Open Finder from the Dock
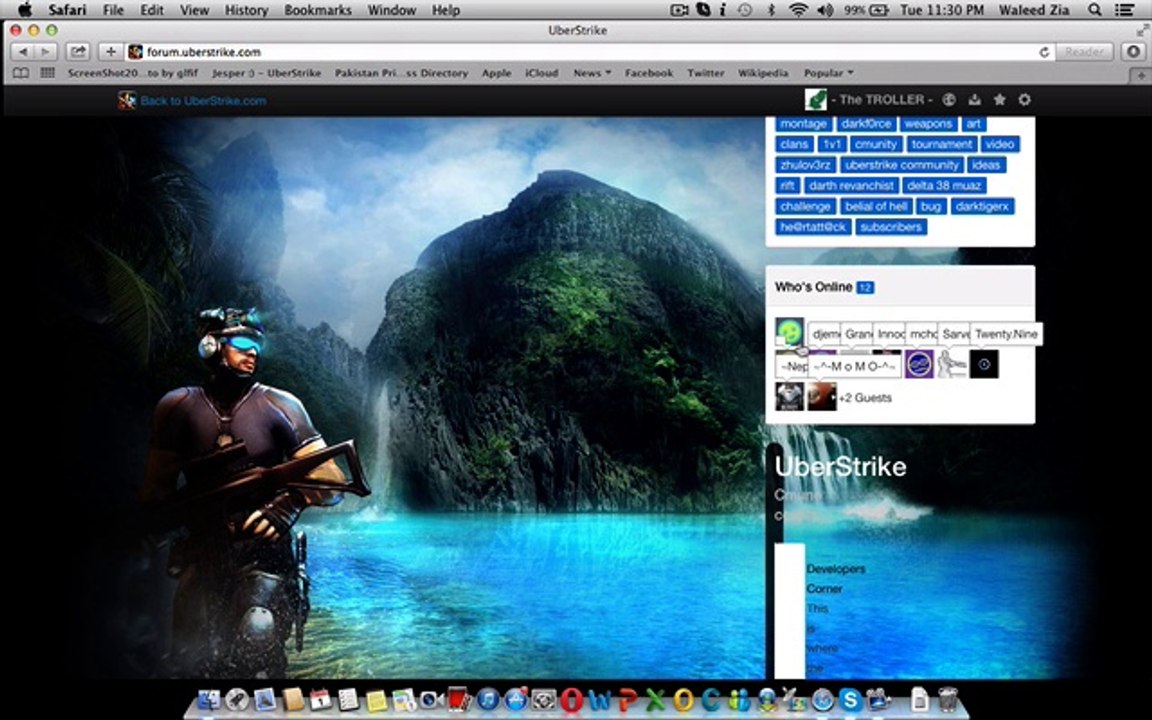The image size is (1152, 720). click(209, 699)
